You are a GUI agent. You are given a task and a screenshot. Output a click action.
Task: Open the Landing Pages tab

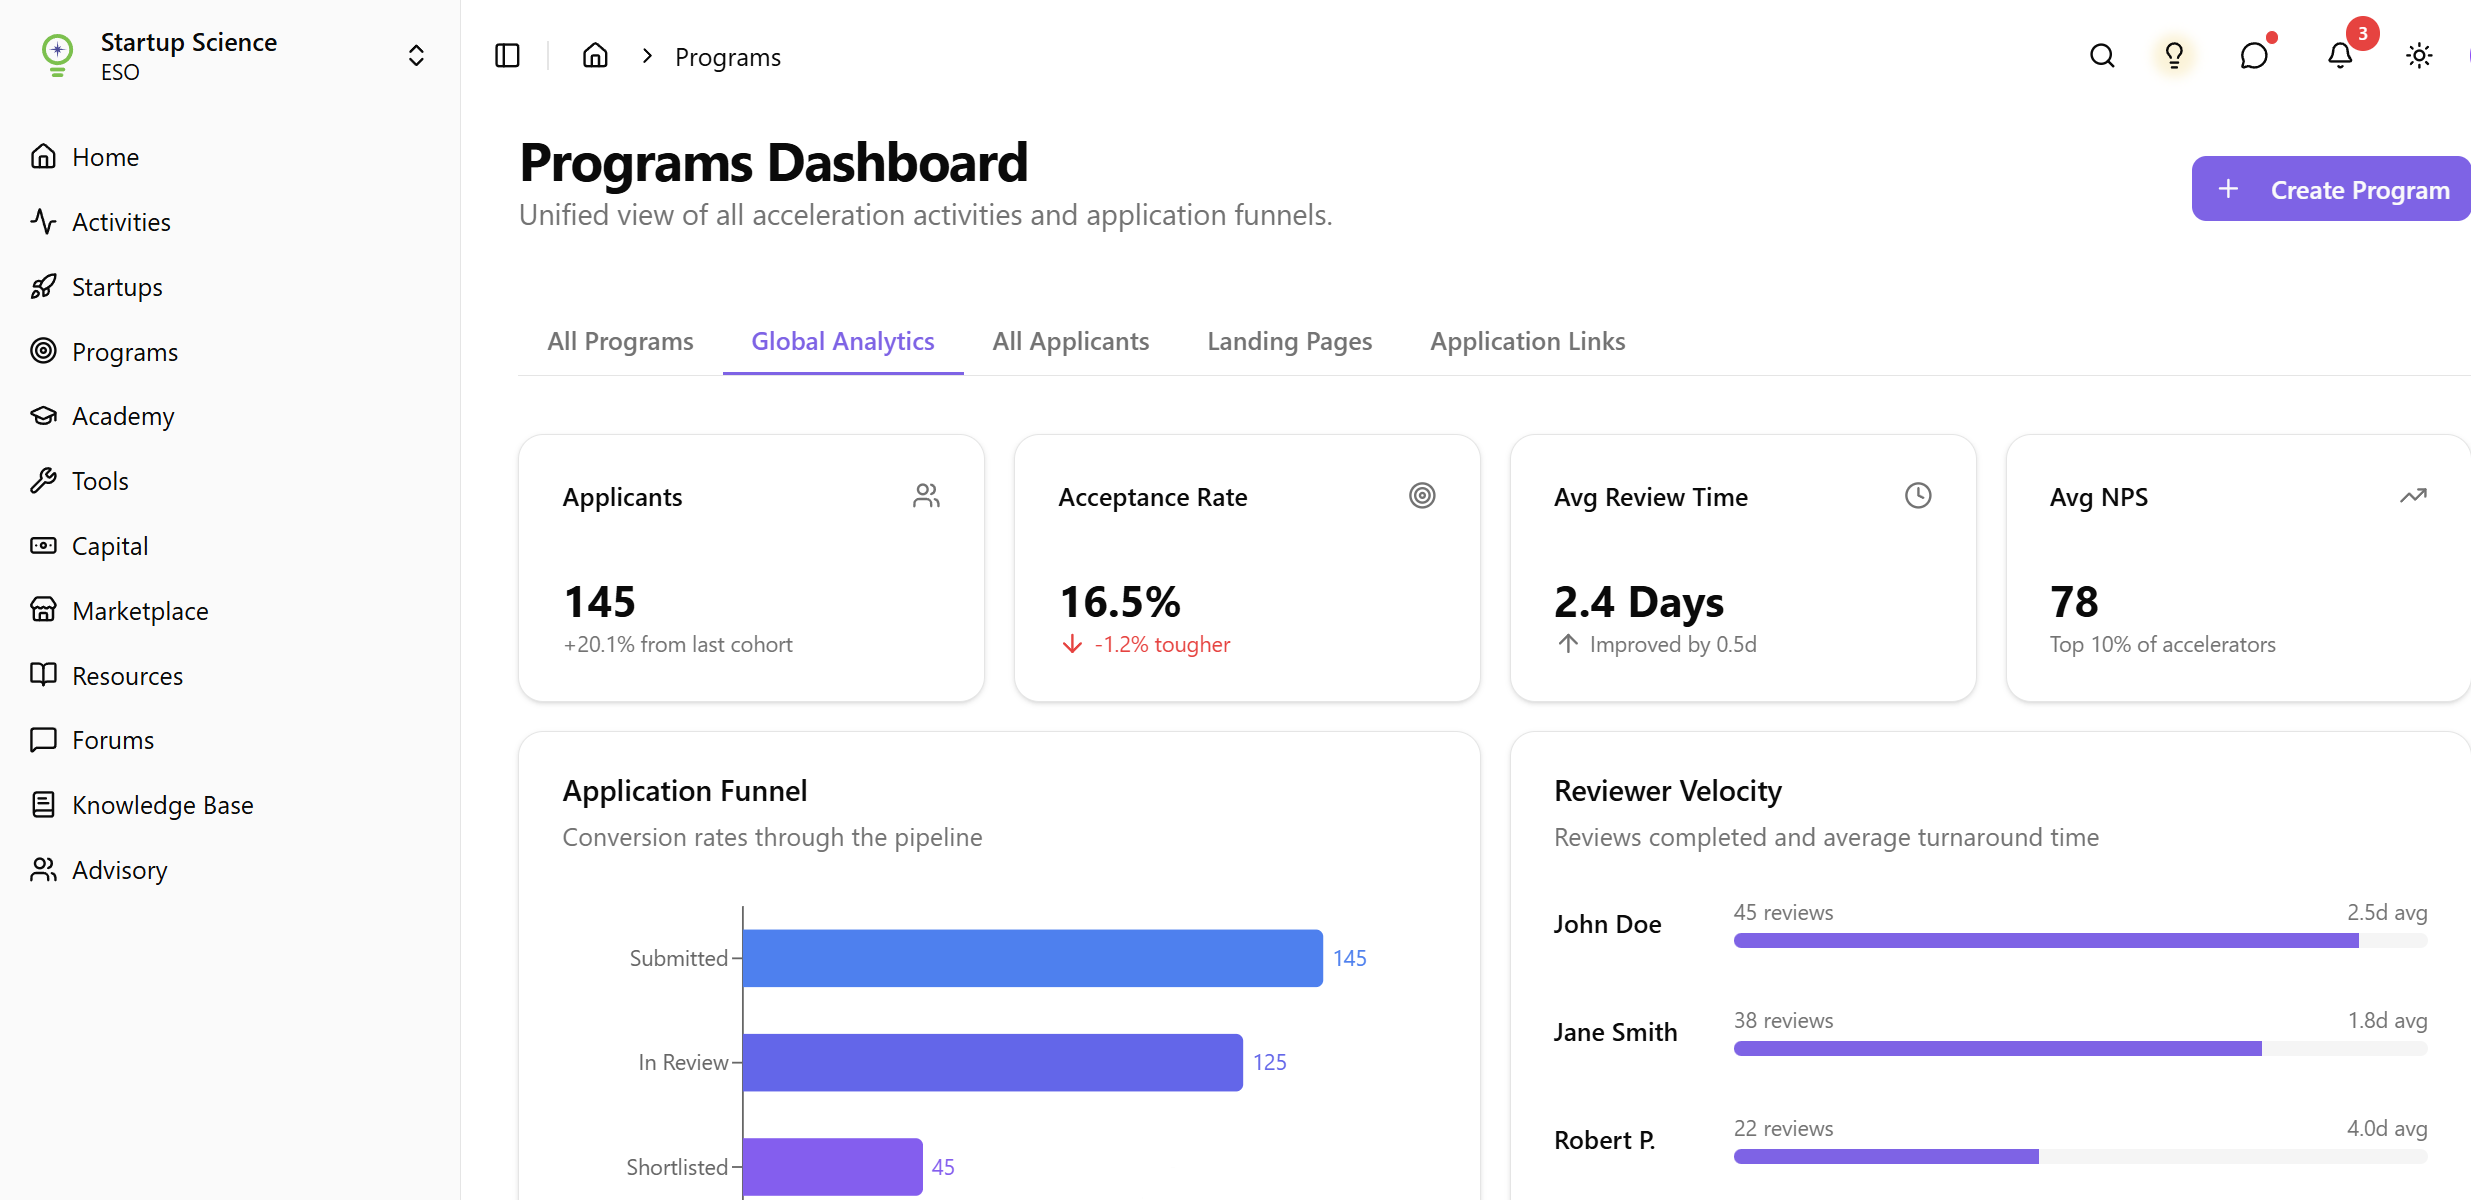coord(1289,341)
